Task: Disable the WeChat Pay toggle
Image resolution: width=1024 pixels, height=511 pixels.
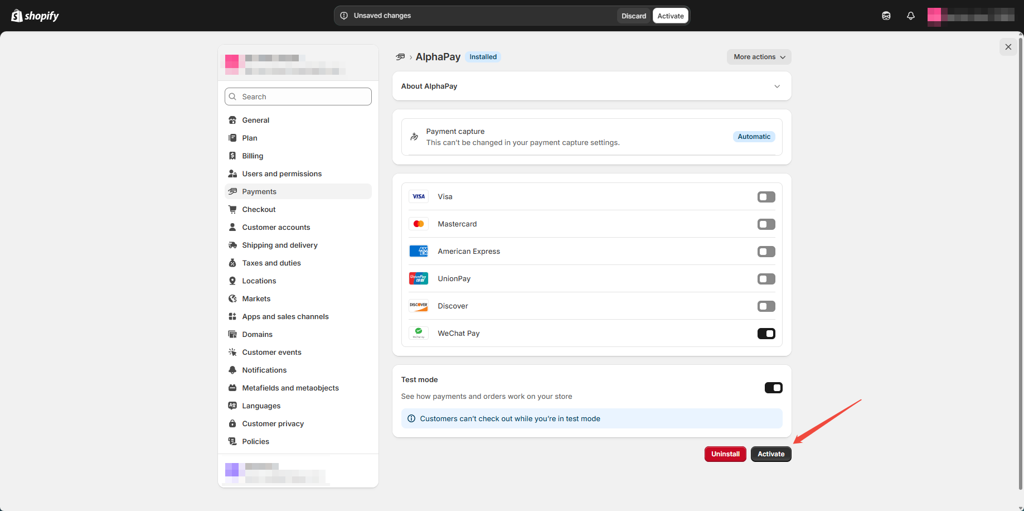Action: click(766, 334)
